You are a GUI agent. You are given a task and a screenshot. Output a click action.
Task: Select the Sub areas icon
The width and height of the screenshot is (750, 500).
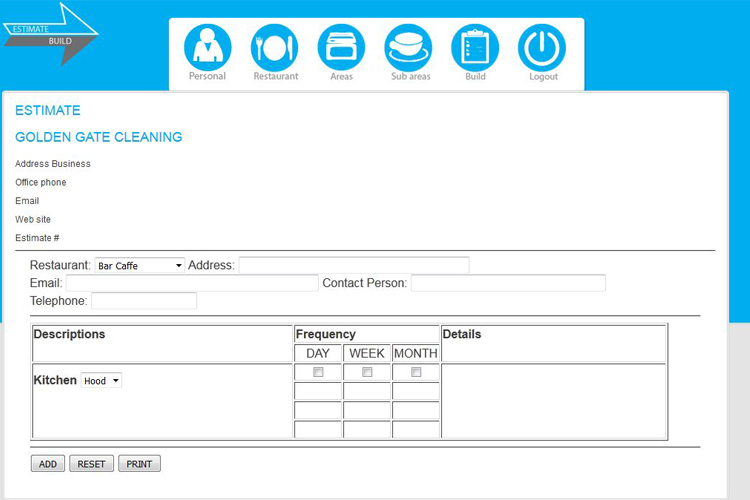pyautogui.click(x=409, y=48)
